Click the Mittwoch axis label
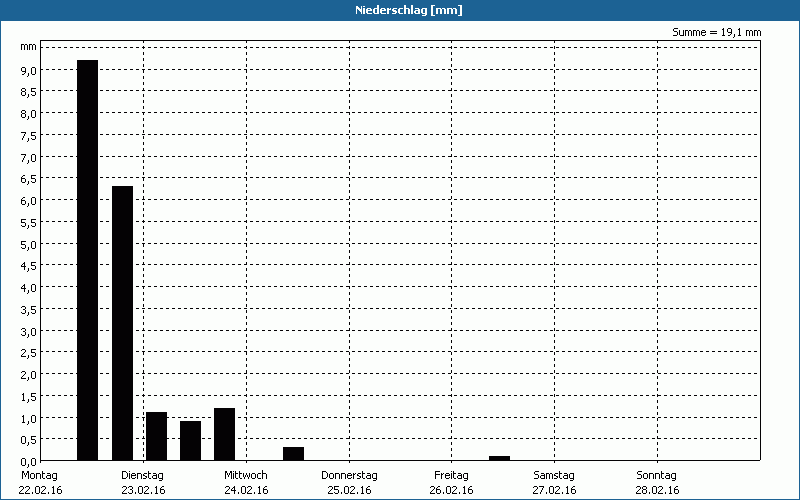Image resolution: width=800 pixels, height=500 pixels. coord(245,475)
